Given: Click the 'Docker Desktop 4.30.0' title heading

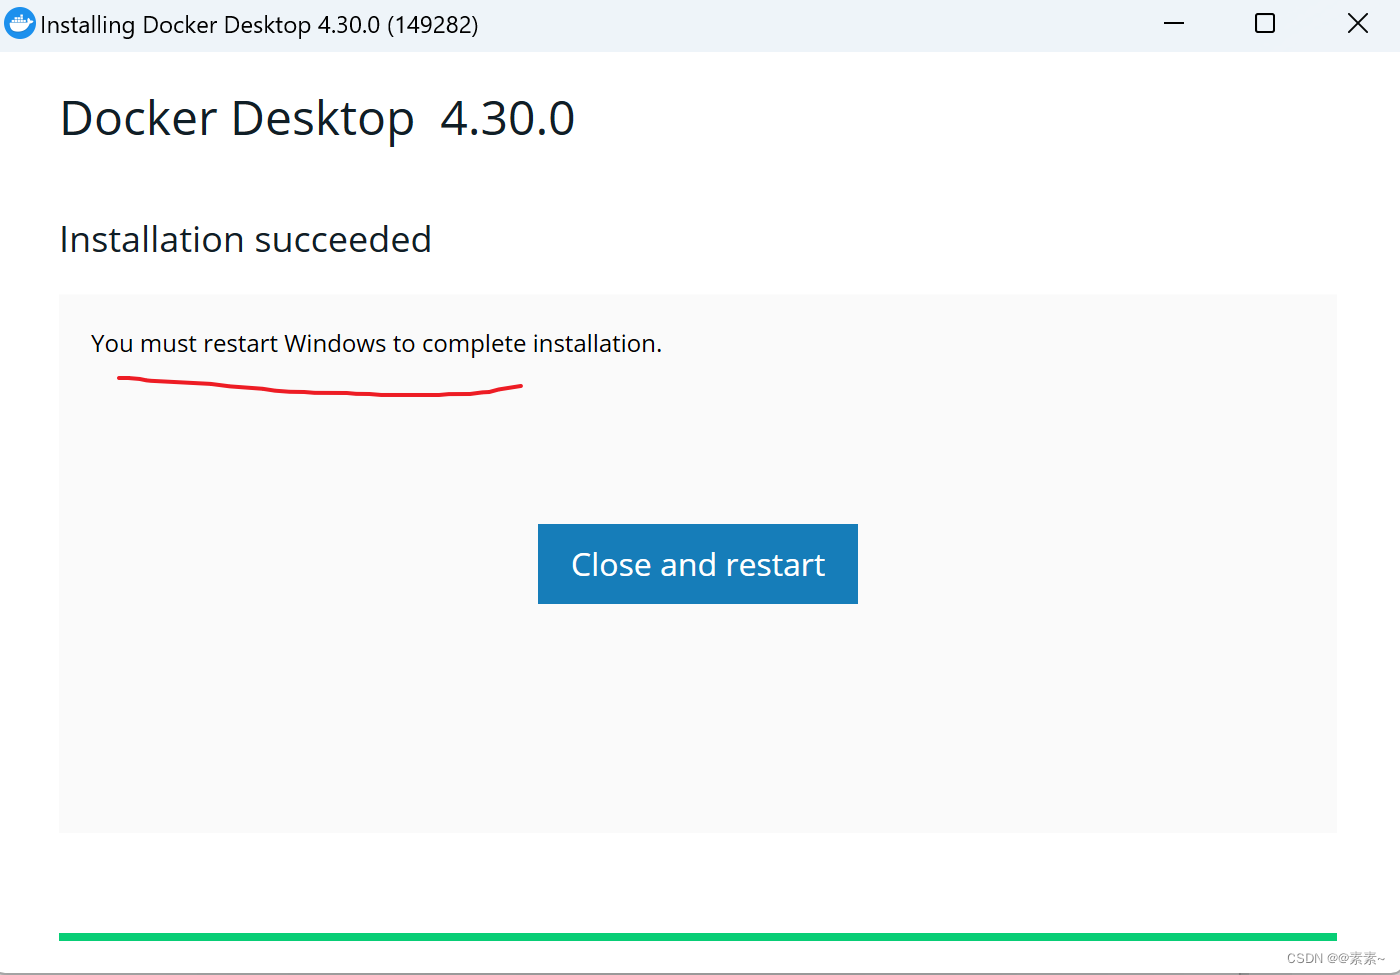Looking at the screenshot, I should tap(317, 119).
